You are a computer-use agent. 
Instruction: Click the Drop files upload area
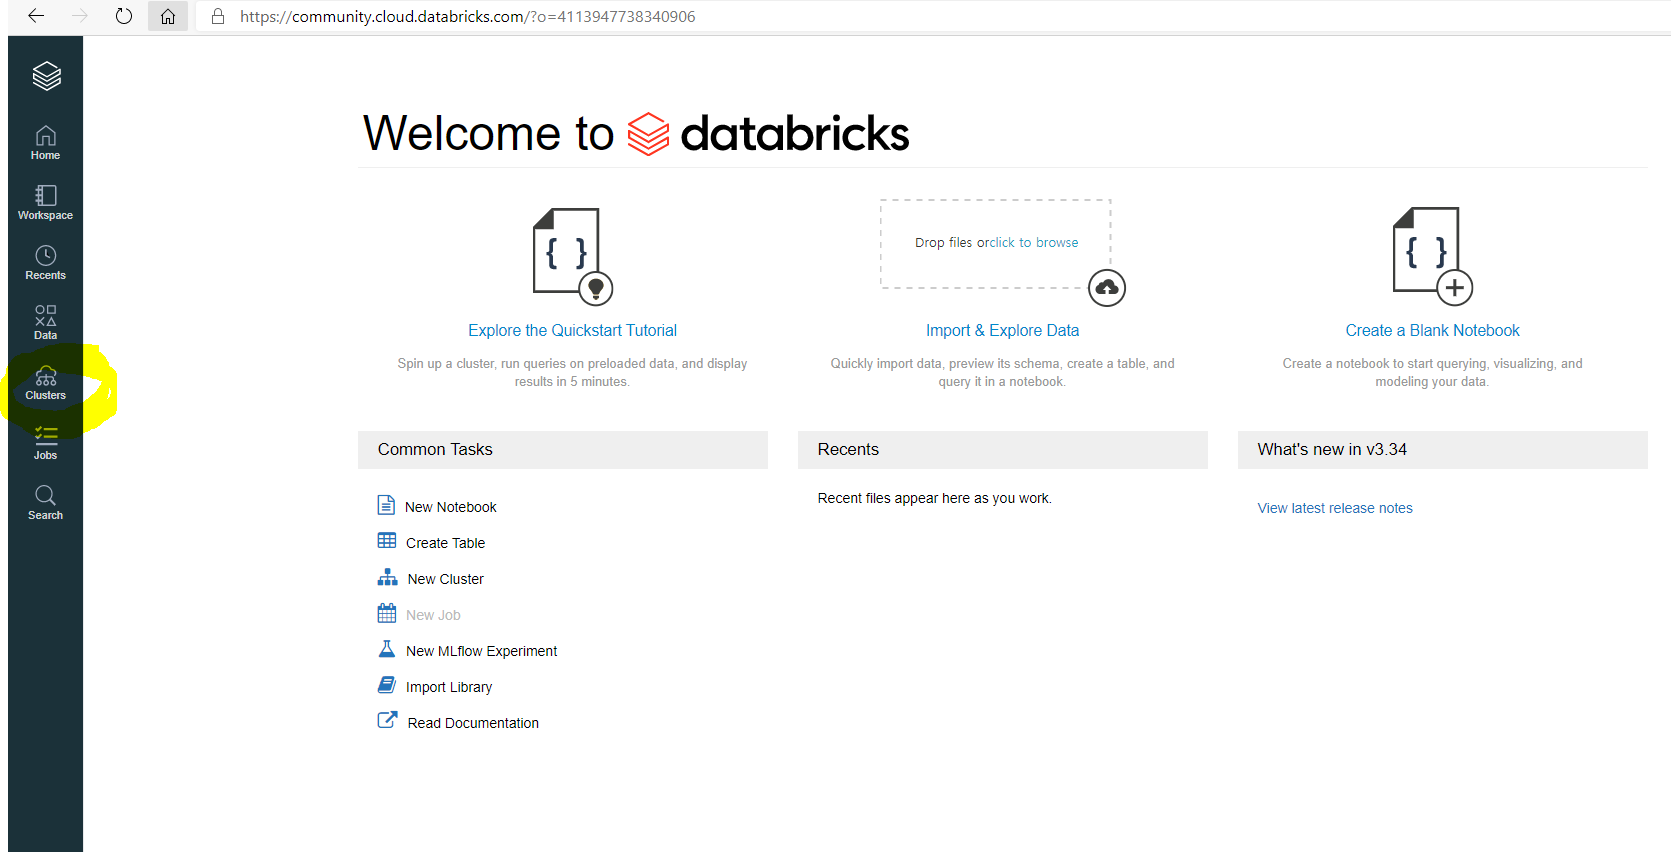coord(995,244)
